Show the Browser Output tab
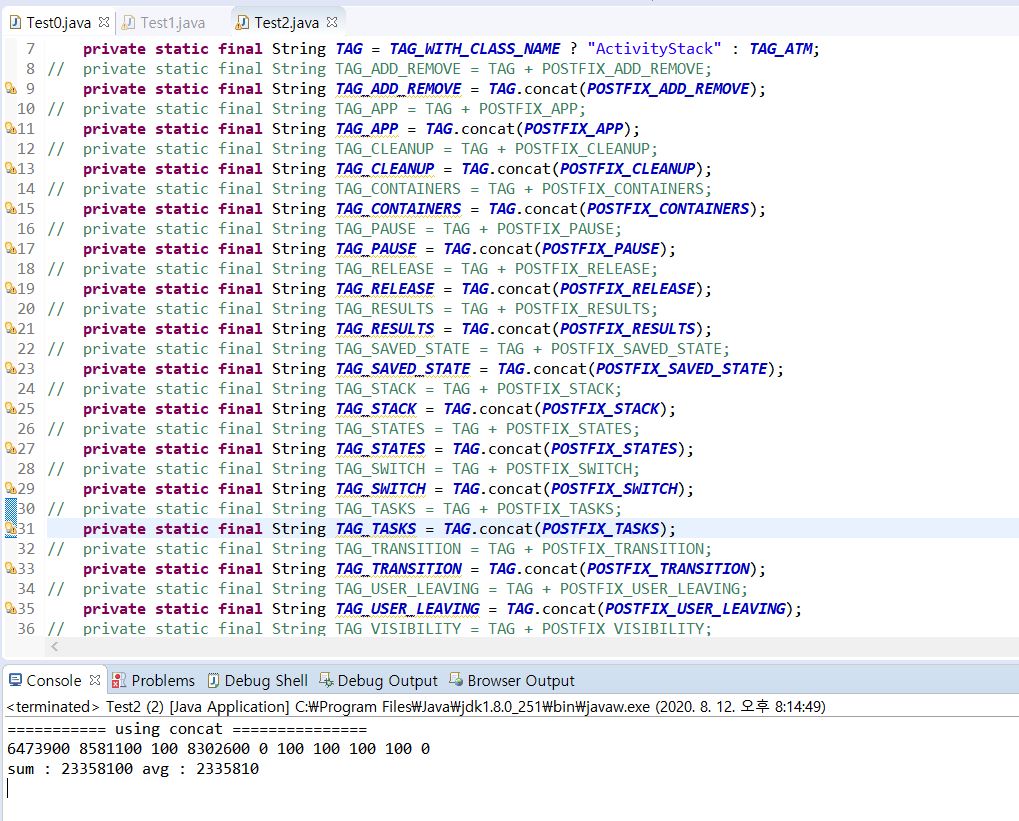Screen dimensions: 1019x821 [512, 681]
